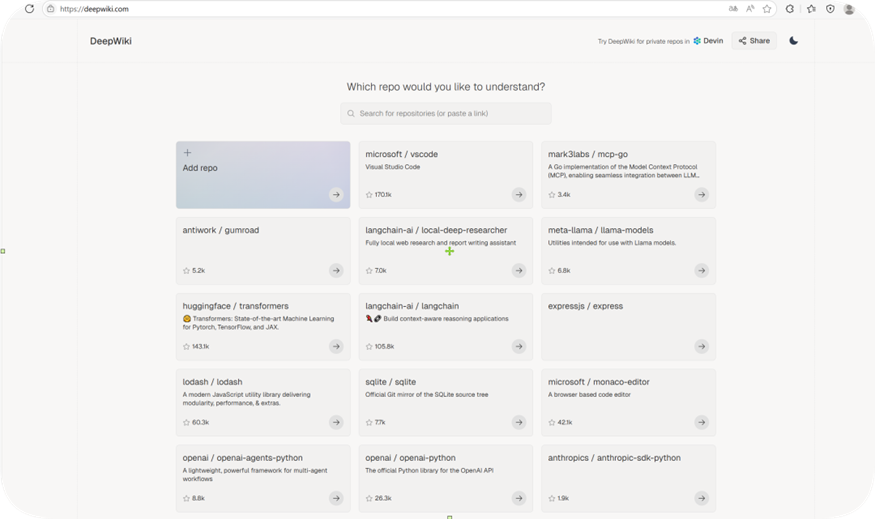This screenshot has width=875, height=519.
Task: Open sqlite / sqlite arrow button
Action: [x=519, y=422]
